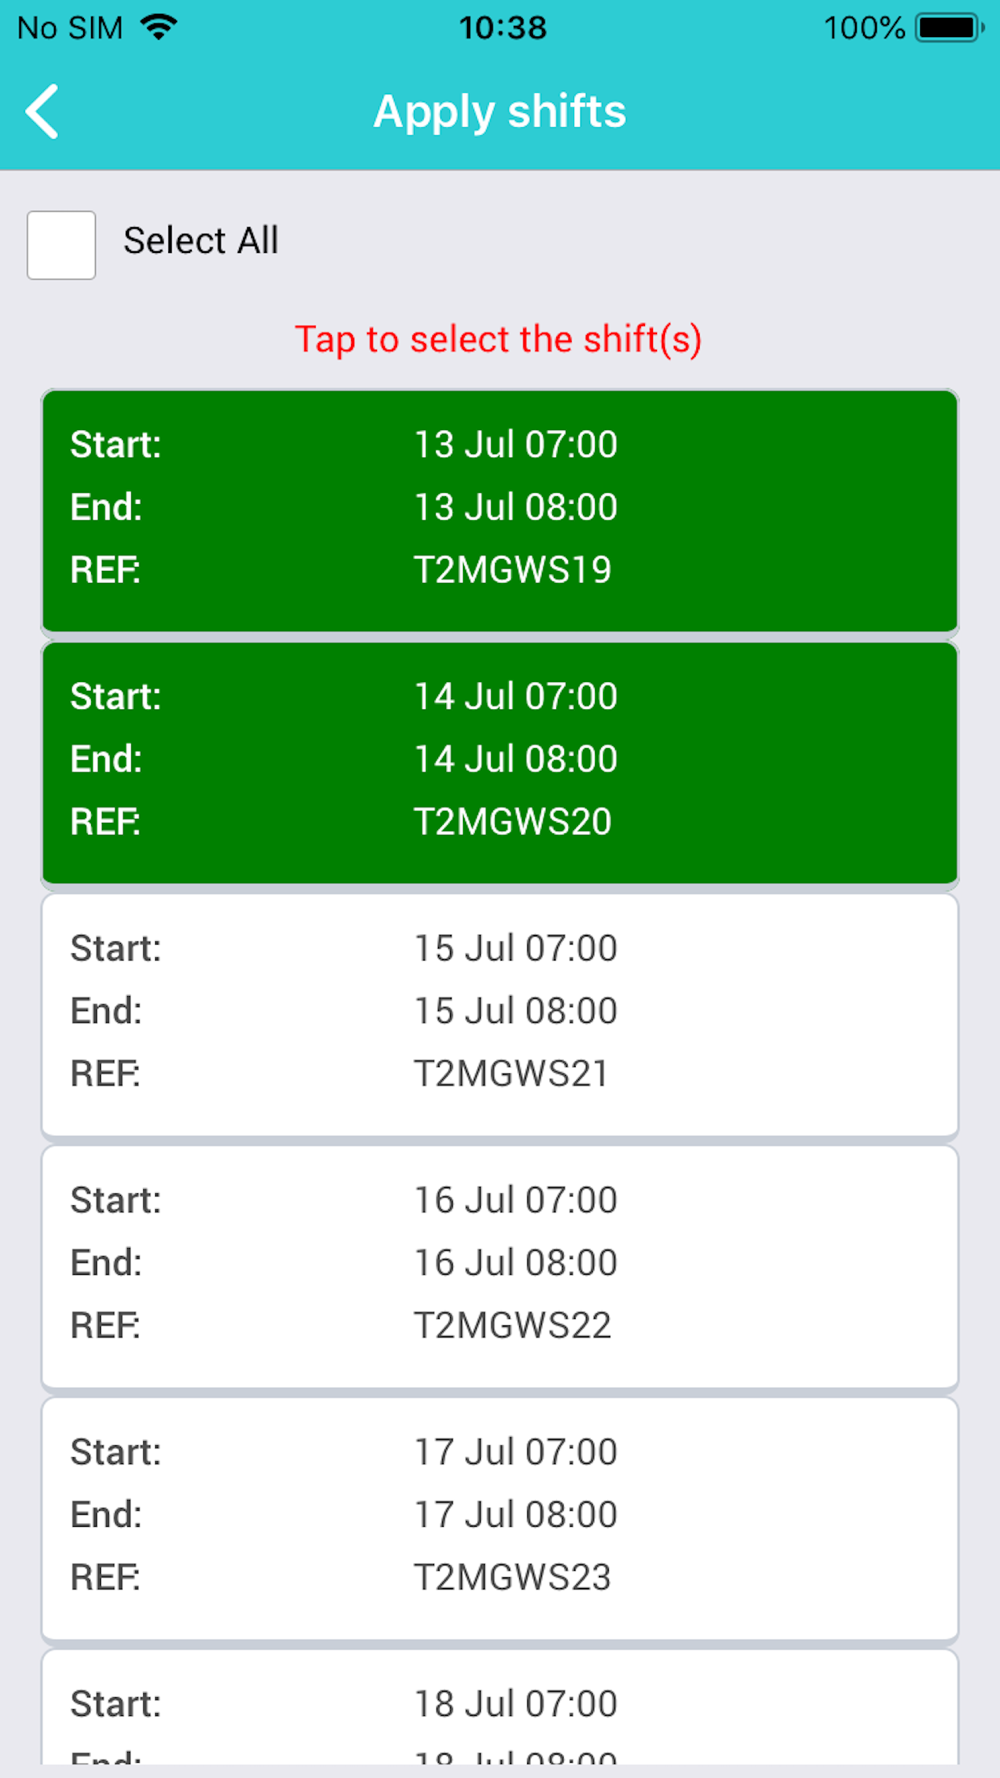The height and width of the screenshot is (1778, 1000).
Task: Select the 16 Jul 07:00 shift
Action: [500, 1267]
